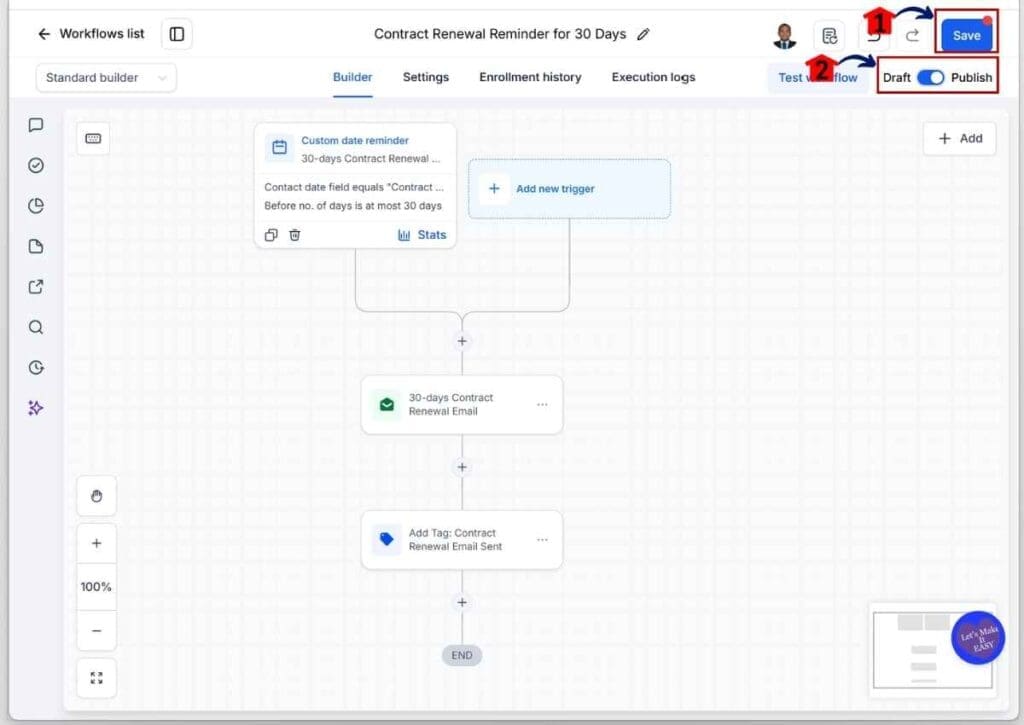The image size is (1024, 725).
Task: Zoom out the canvas with minus
Action: (x=97, y=631)
